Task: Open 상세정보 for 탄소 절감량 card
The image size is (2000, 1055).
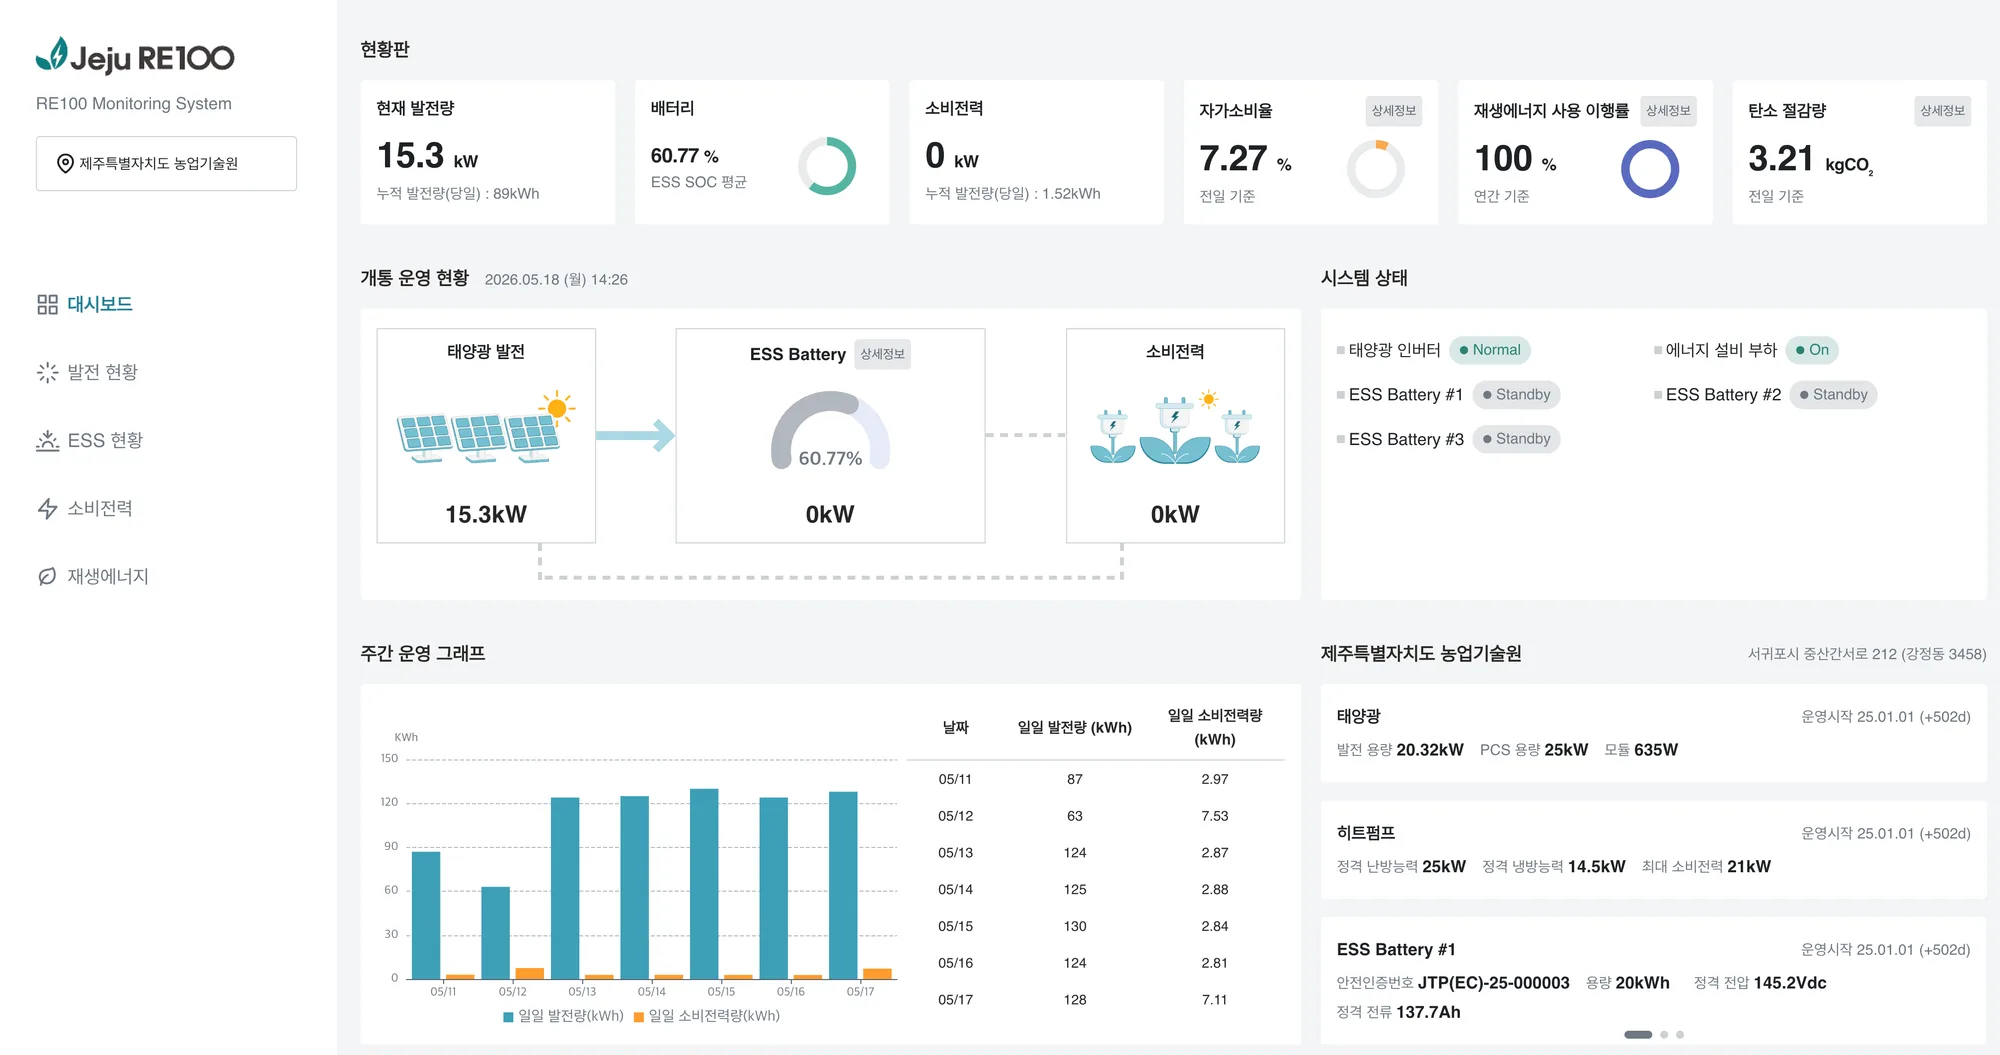Action: (1943, 111)
